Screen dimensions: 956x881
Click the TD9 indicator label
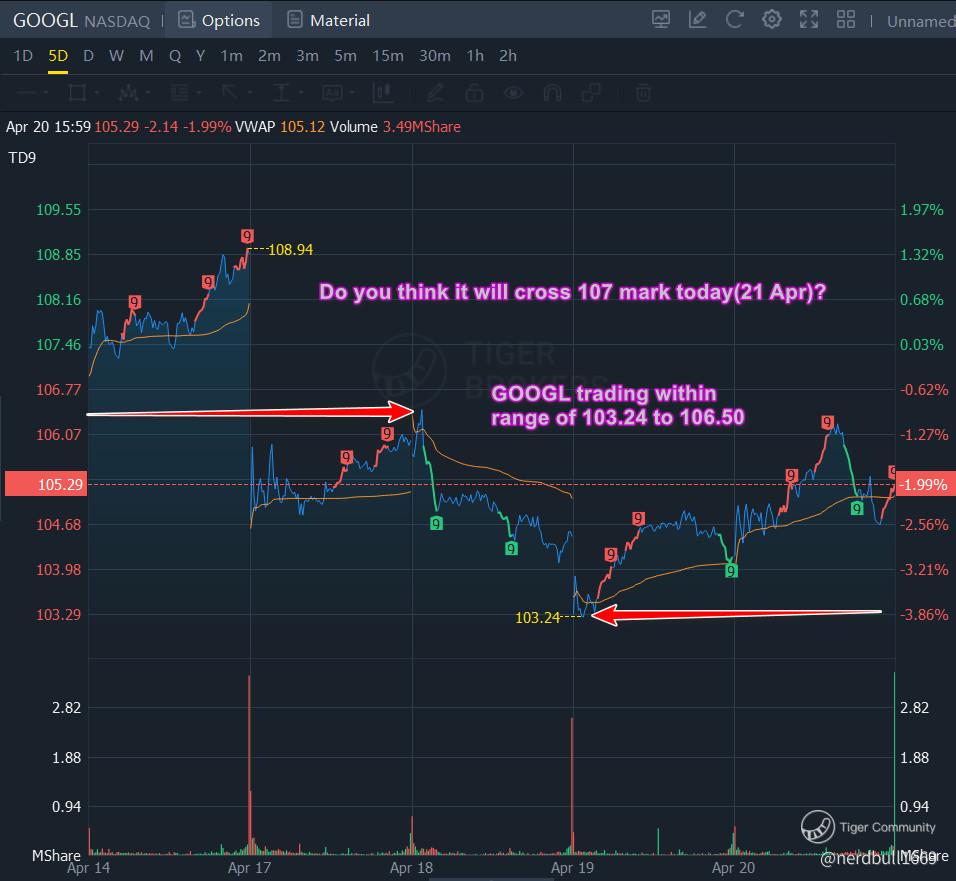coord(22,158)
